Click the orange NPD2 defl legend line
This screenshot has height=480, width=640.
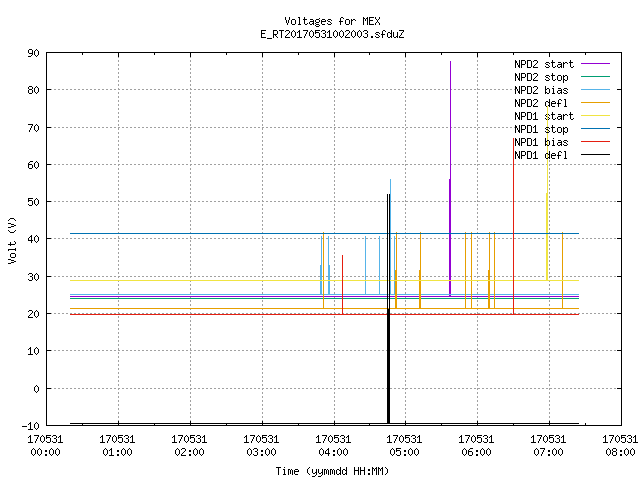pos(596,103)
